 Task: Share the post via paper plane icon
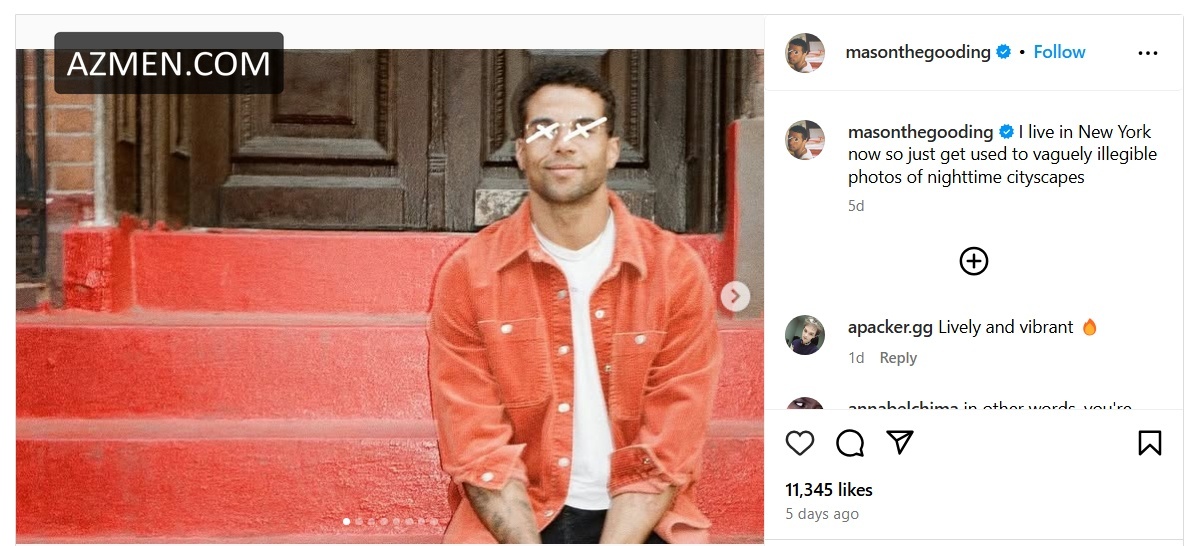901,442
